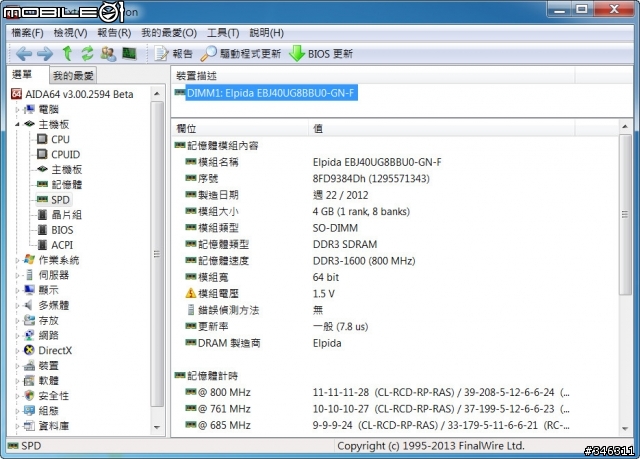
Task: Select 記憶體 in the tree
Action: (67, 185)
